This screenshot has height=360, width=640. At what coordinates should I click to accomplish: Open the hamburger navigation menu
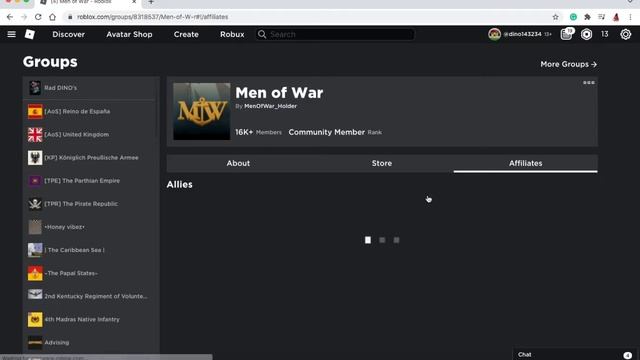point(11,34)
